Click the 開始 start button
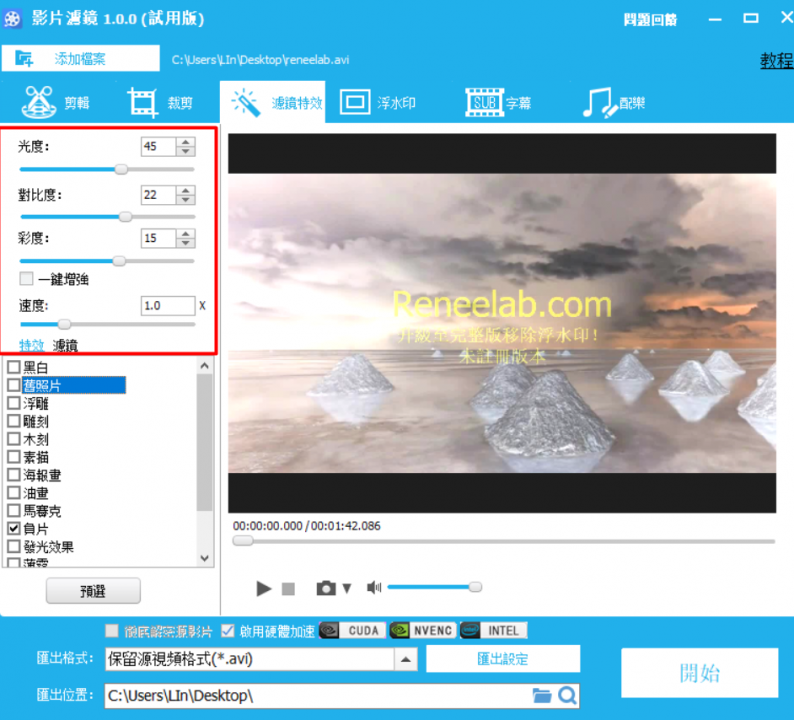Image resolution: width=794 pixels, height=720 pixels. (x=700, y=673)
